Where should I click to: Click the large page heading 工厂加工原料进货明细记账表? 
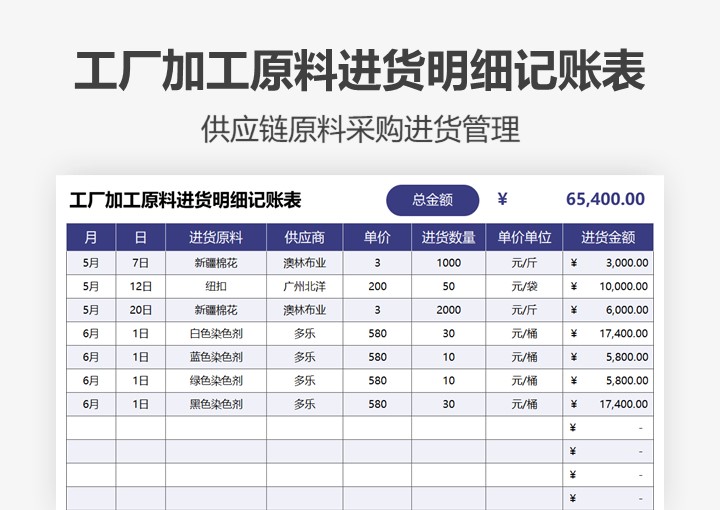pos(360,71)
